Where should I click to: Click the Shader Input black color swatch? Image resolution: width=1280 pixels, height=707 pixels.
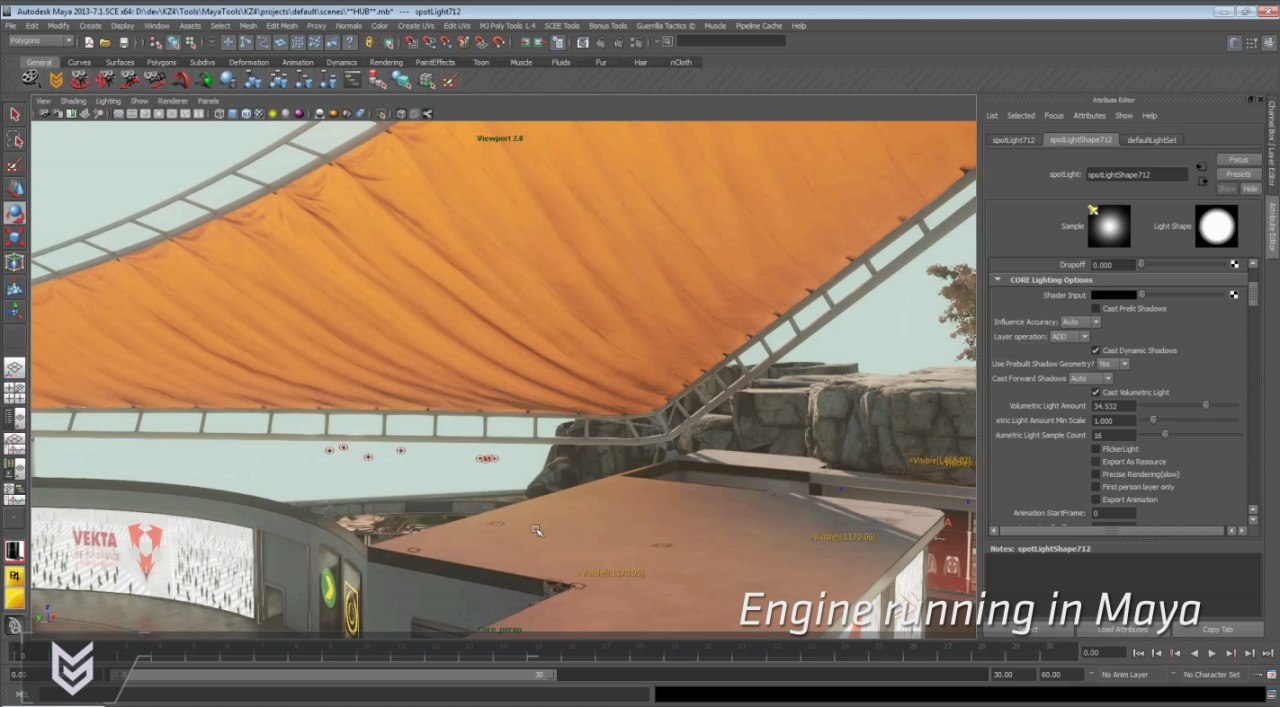pos(1113,295)
